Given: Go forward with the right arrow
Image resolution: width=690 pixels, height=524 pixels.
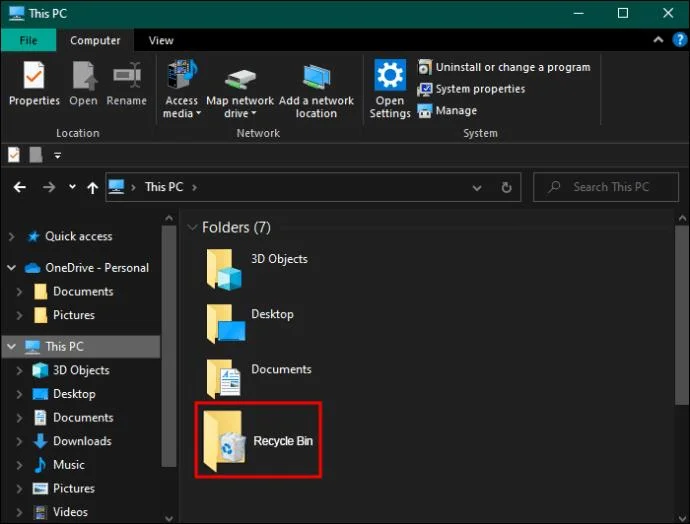Looking at the screenshot, I should pyautogui.click(x=49, y=187).
